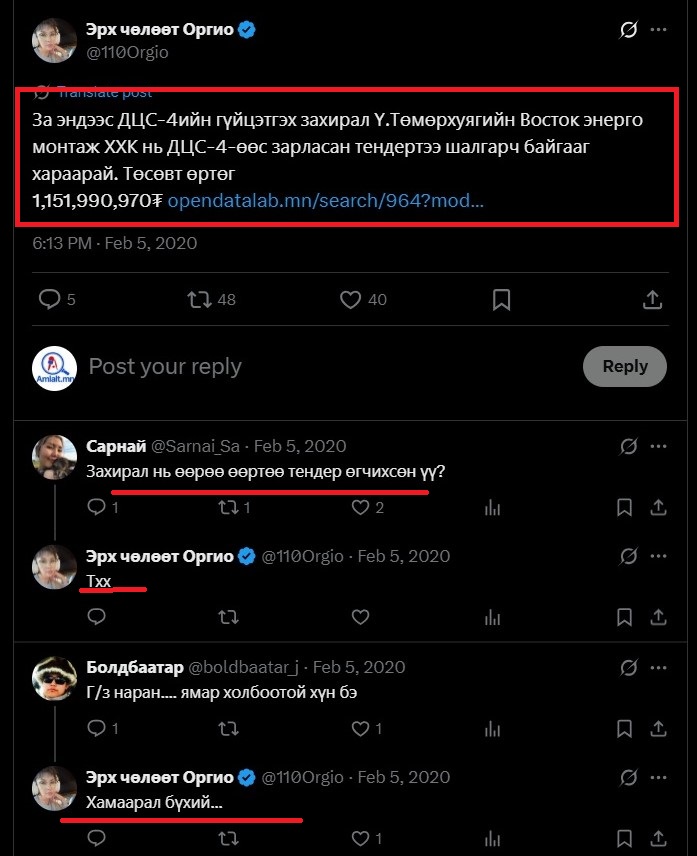This screenshot has height=856, width=697.
Task: Click Grok icon on Болдбаатар's reply
Action: coord(629,667)
